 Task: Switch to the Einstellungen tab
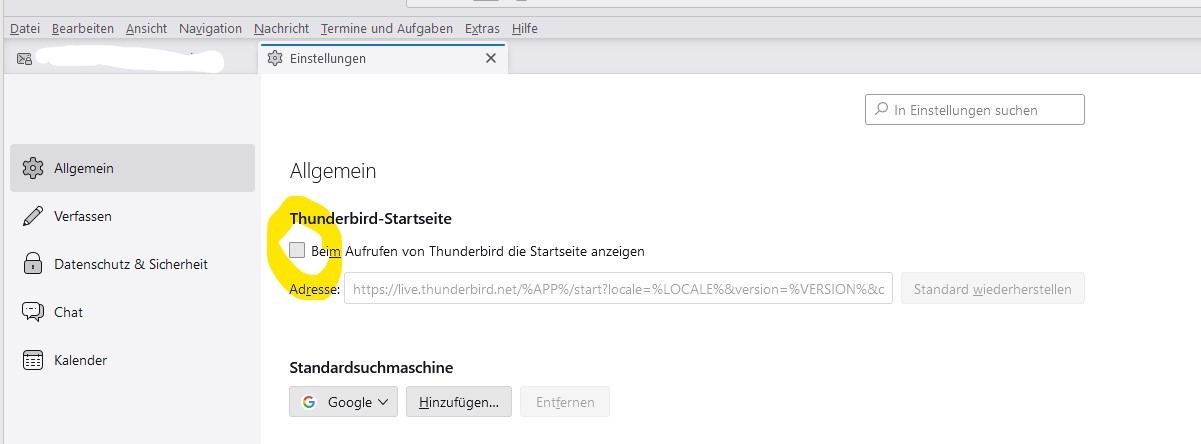383,59
